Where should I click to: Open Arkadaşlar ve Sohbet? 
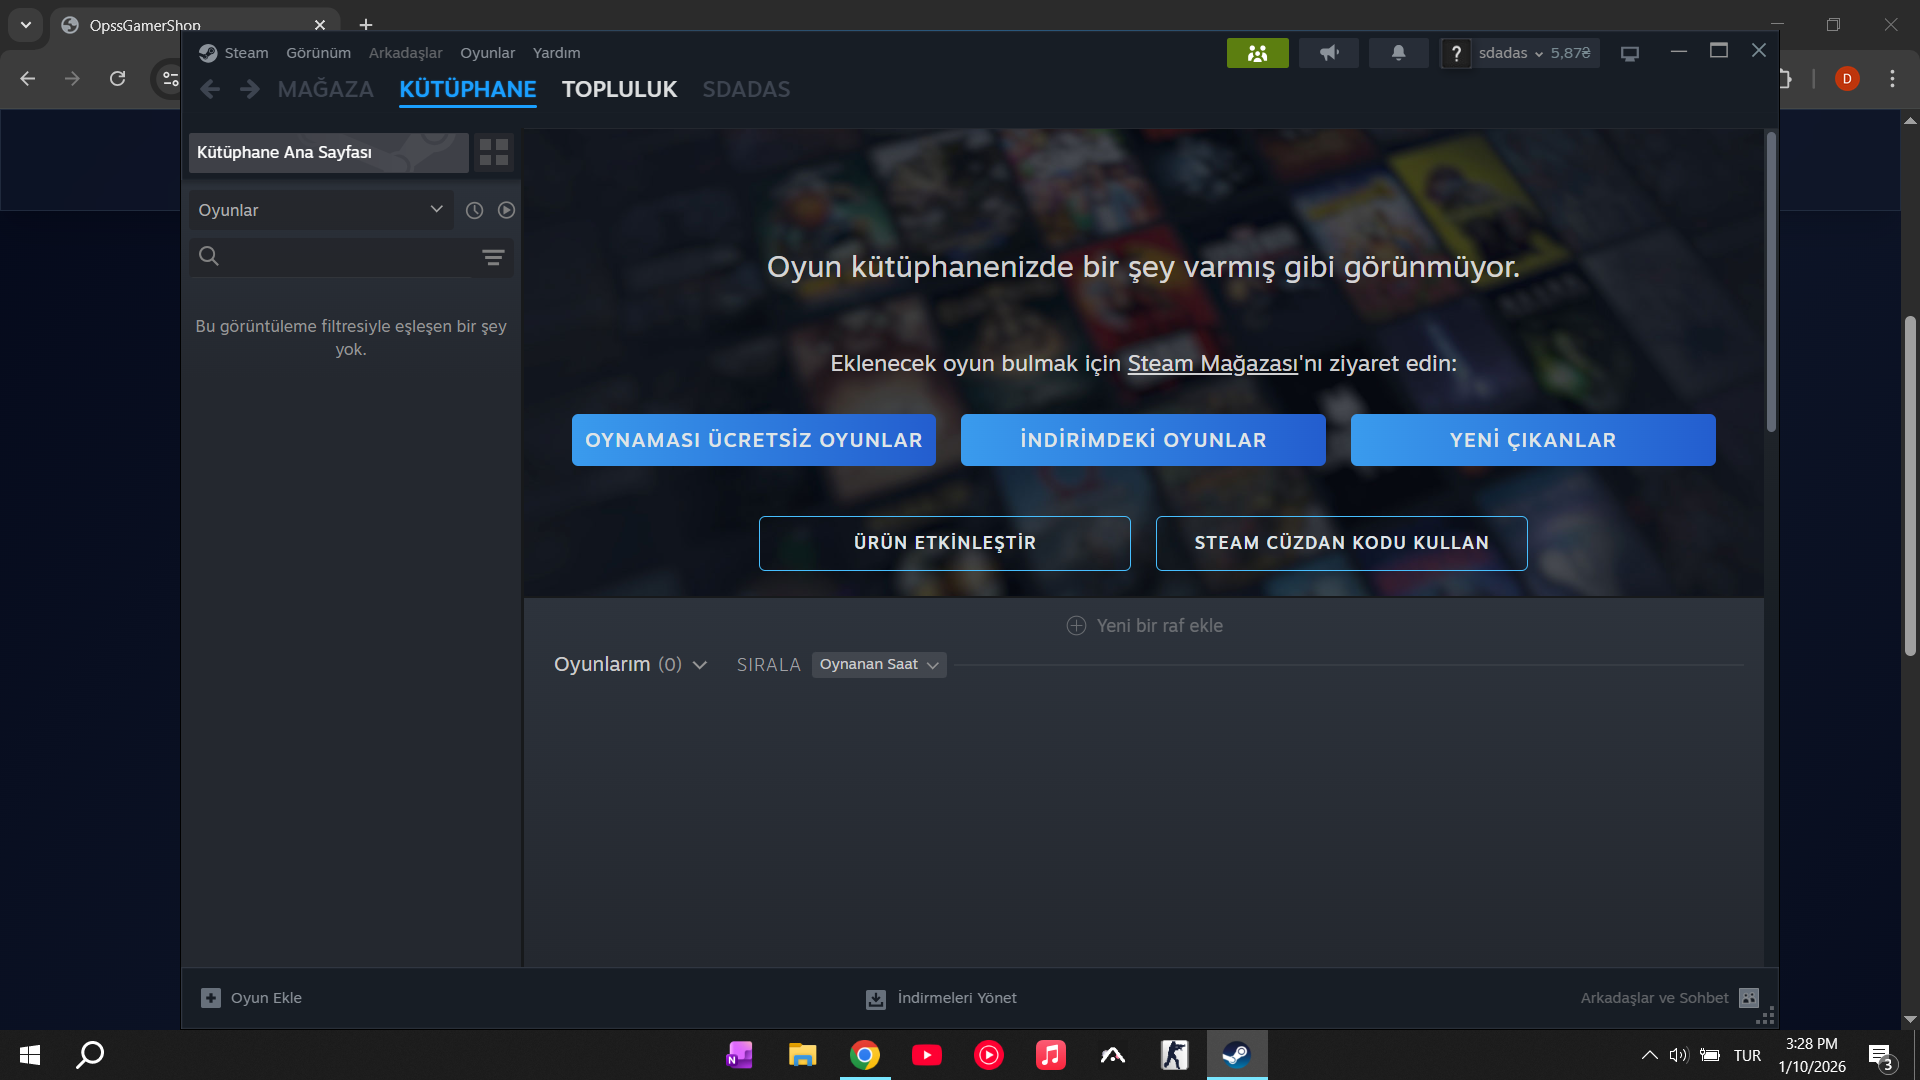point(1669,998)
